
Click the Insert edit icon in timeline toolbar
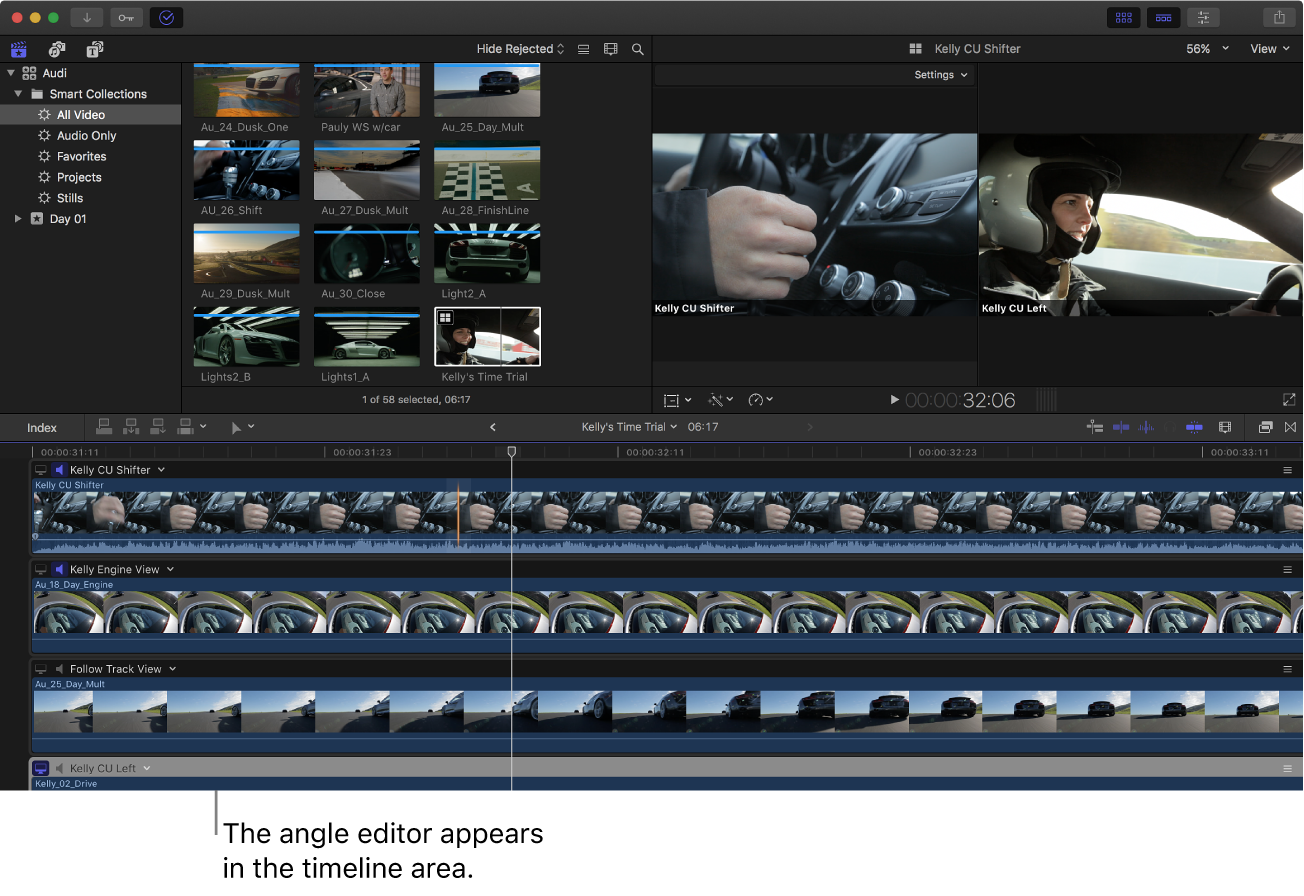point(131,426)
